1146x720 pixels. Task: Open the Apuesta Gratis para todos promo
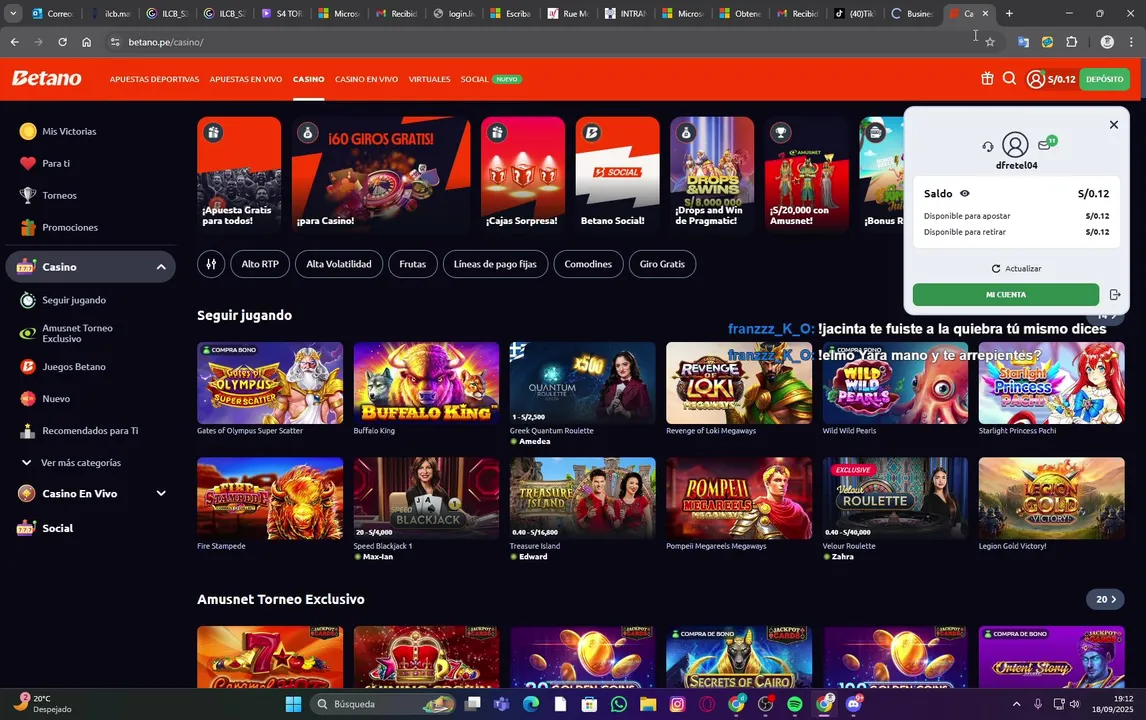239,174
